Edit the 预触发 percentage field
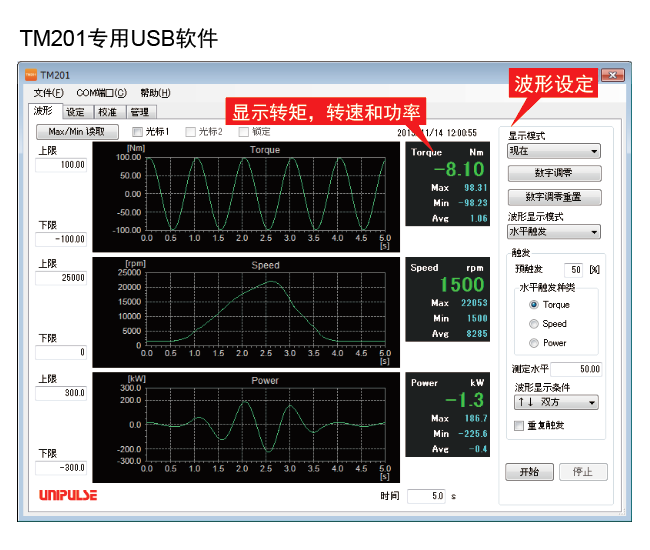 (574, 270)
